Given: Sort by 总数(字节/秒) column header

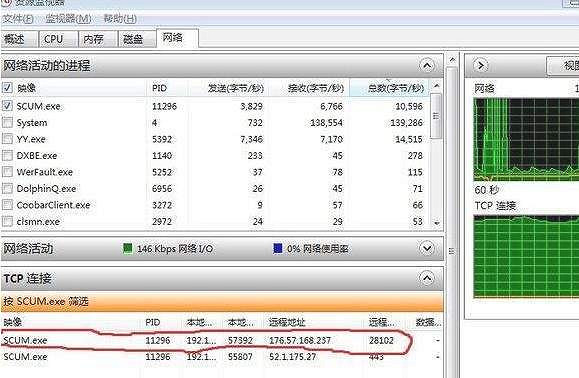Looking at the screenshot, I should 389,88.
